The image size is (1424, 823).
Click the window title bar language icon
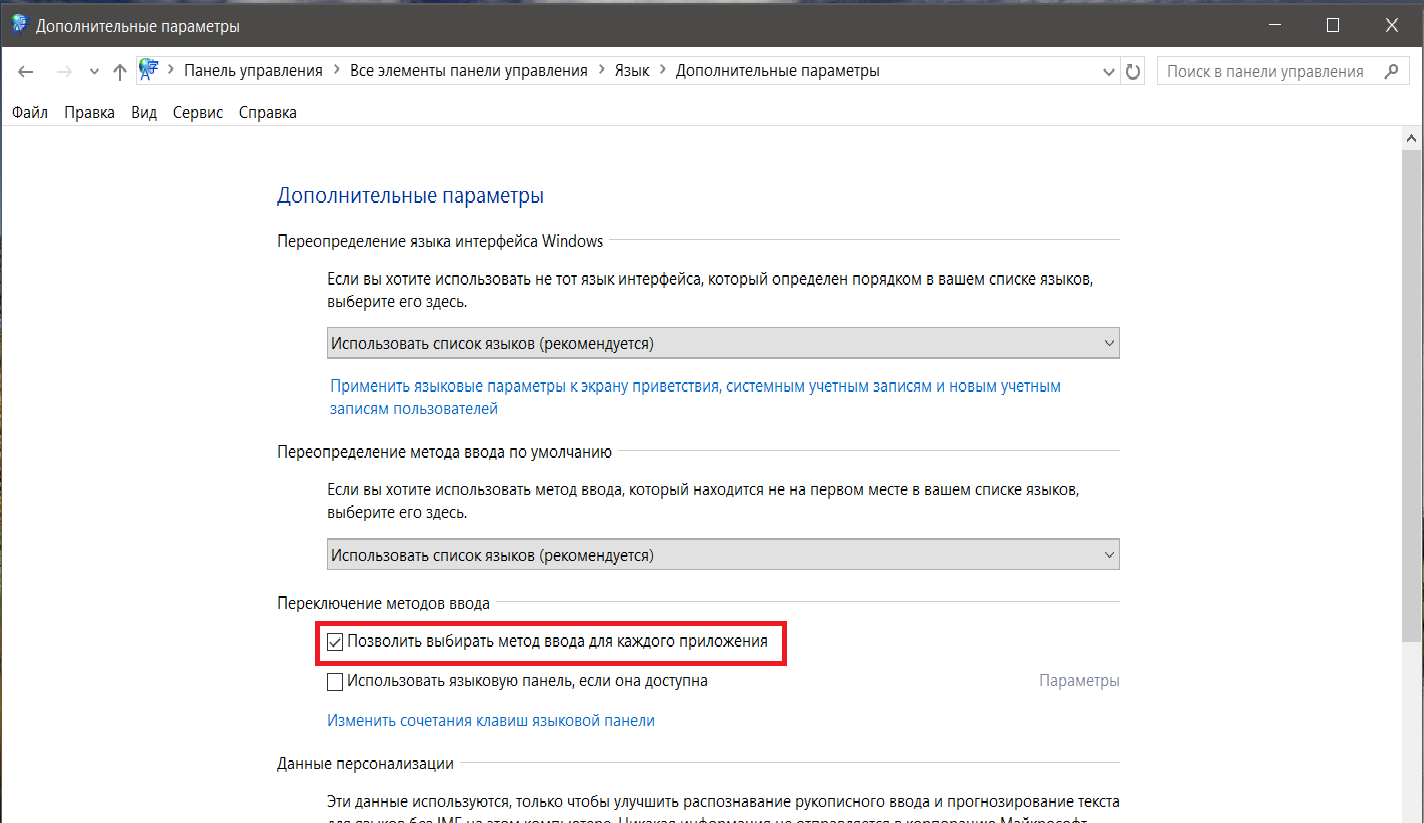click(19, 25)
